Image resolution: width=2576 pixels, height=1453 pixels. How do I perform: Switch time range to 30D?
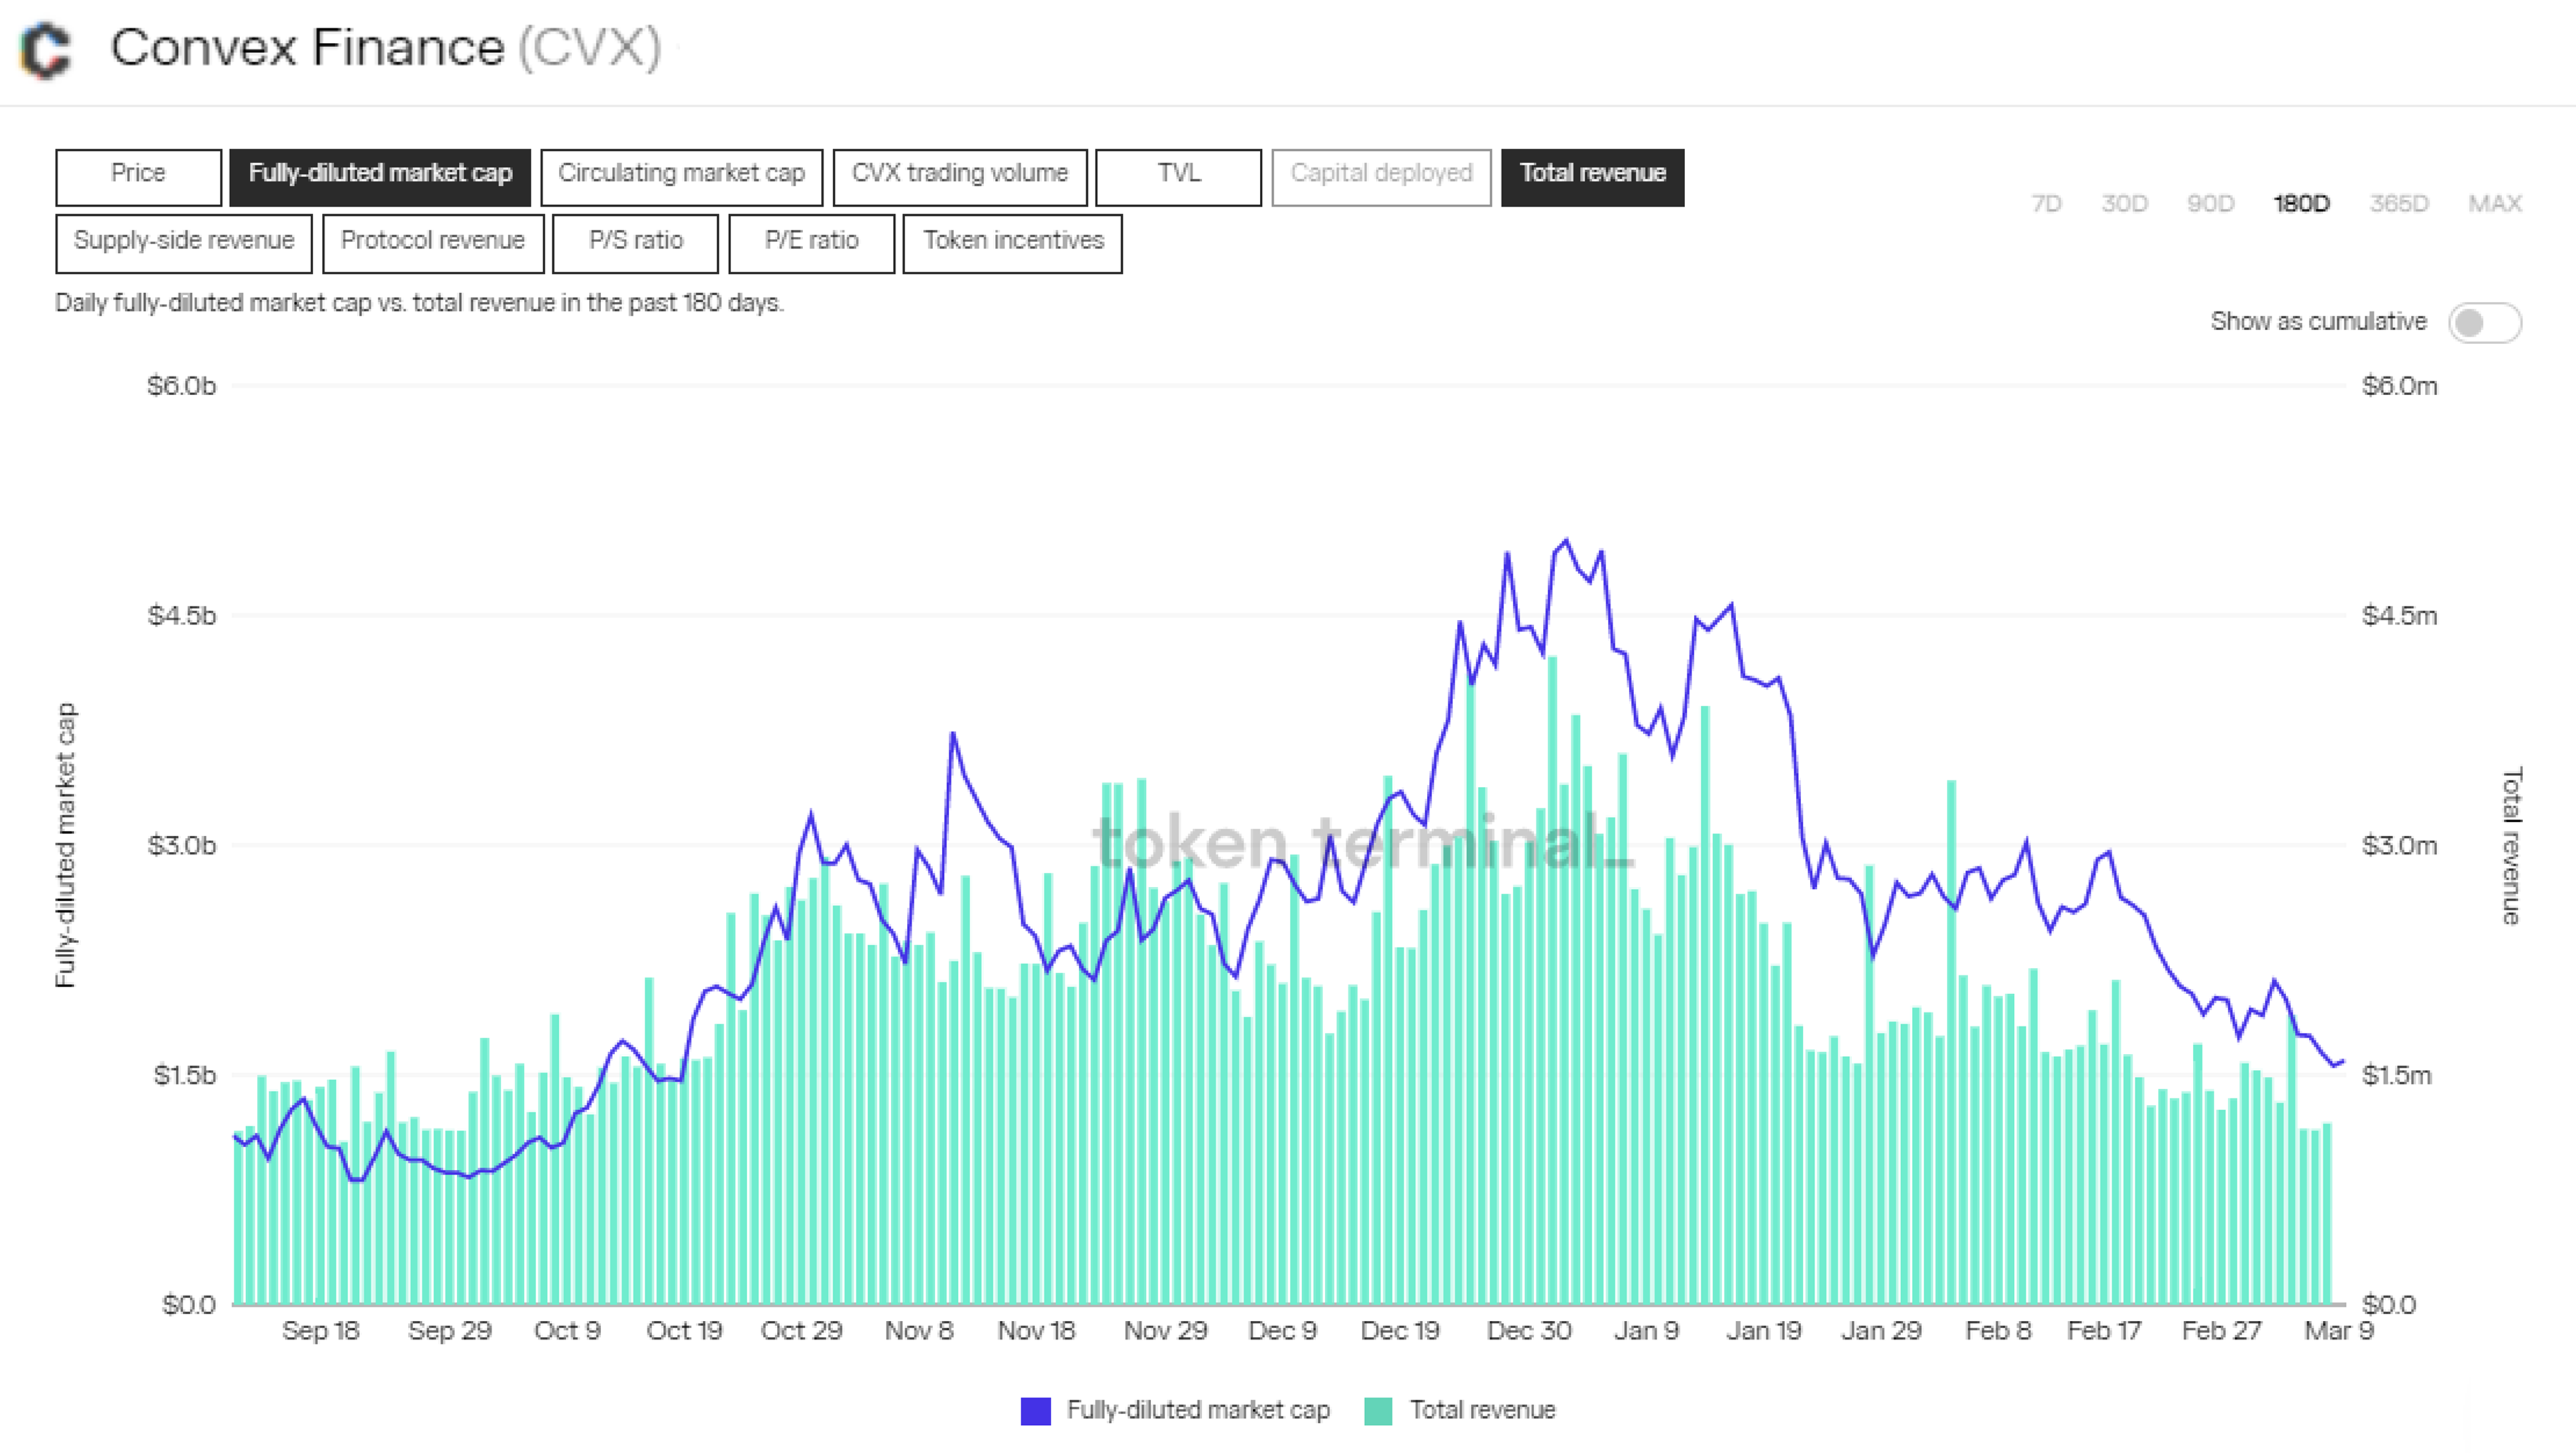(x=2124, y=204)
